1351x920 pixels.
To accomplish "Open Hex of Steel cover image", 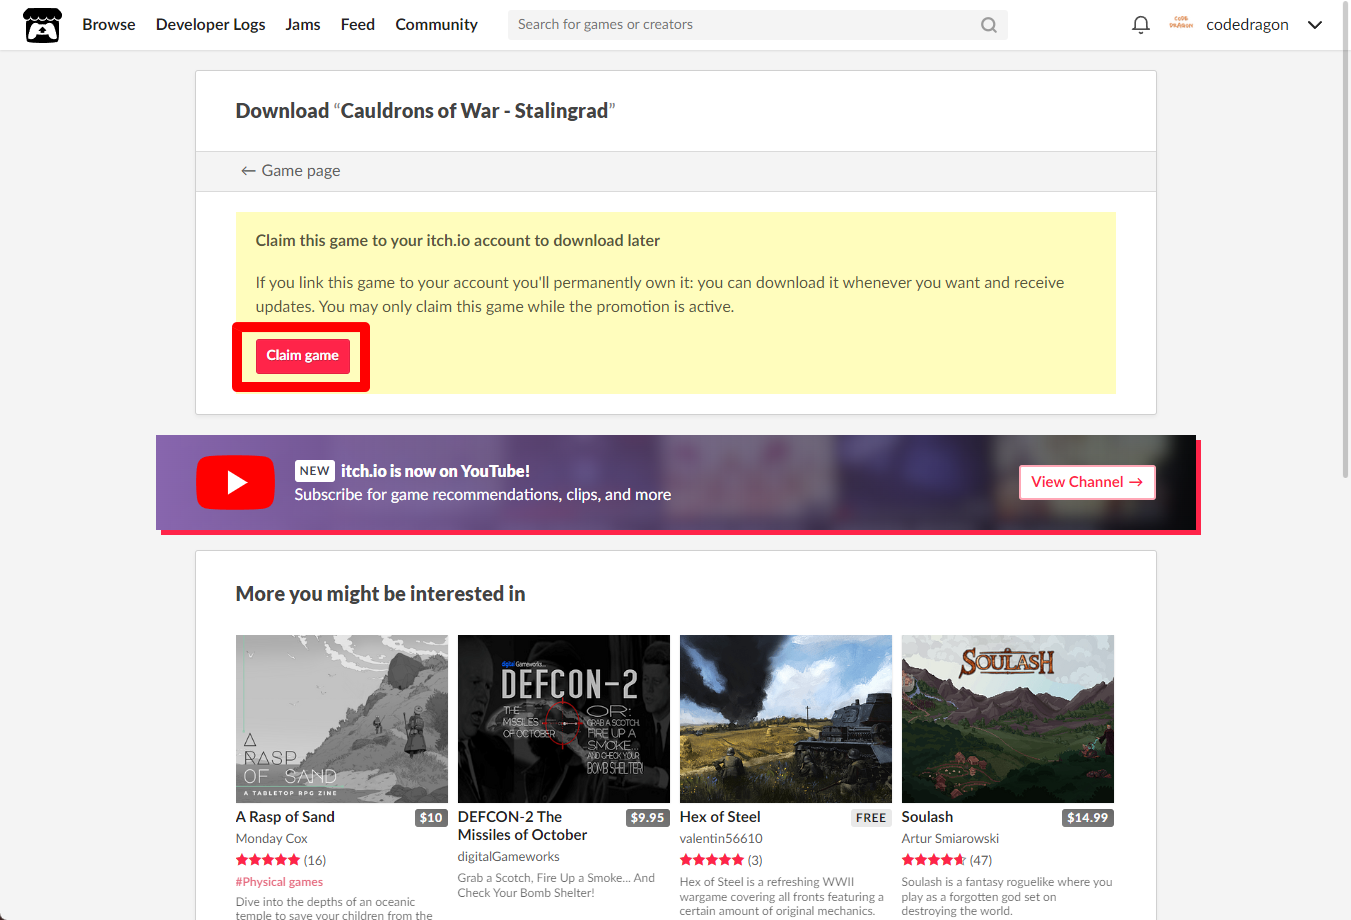I will point(786,718).
